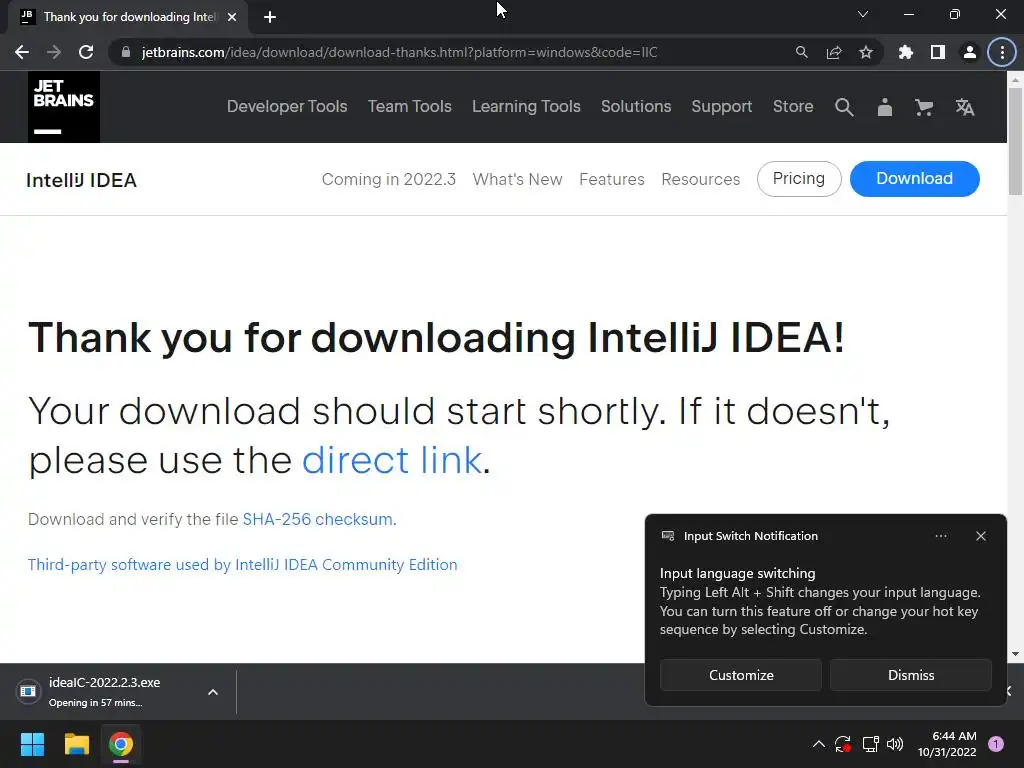
Task: Click the IntelliJ IDEA product title
Action: tap(82, 180)
